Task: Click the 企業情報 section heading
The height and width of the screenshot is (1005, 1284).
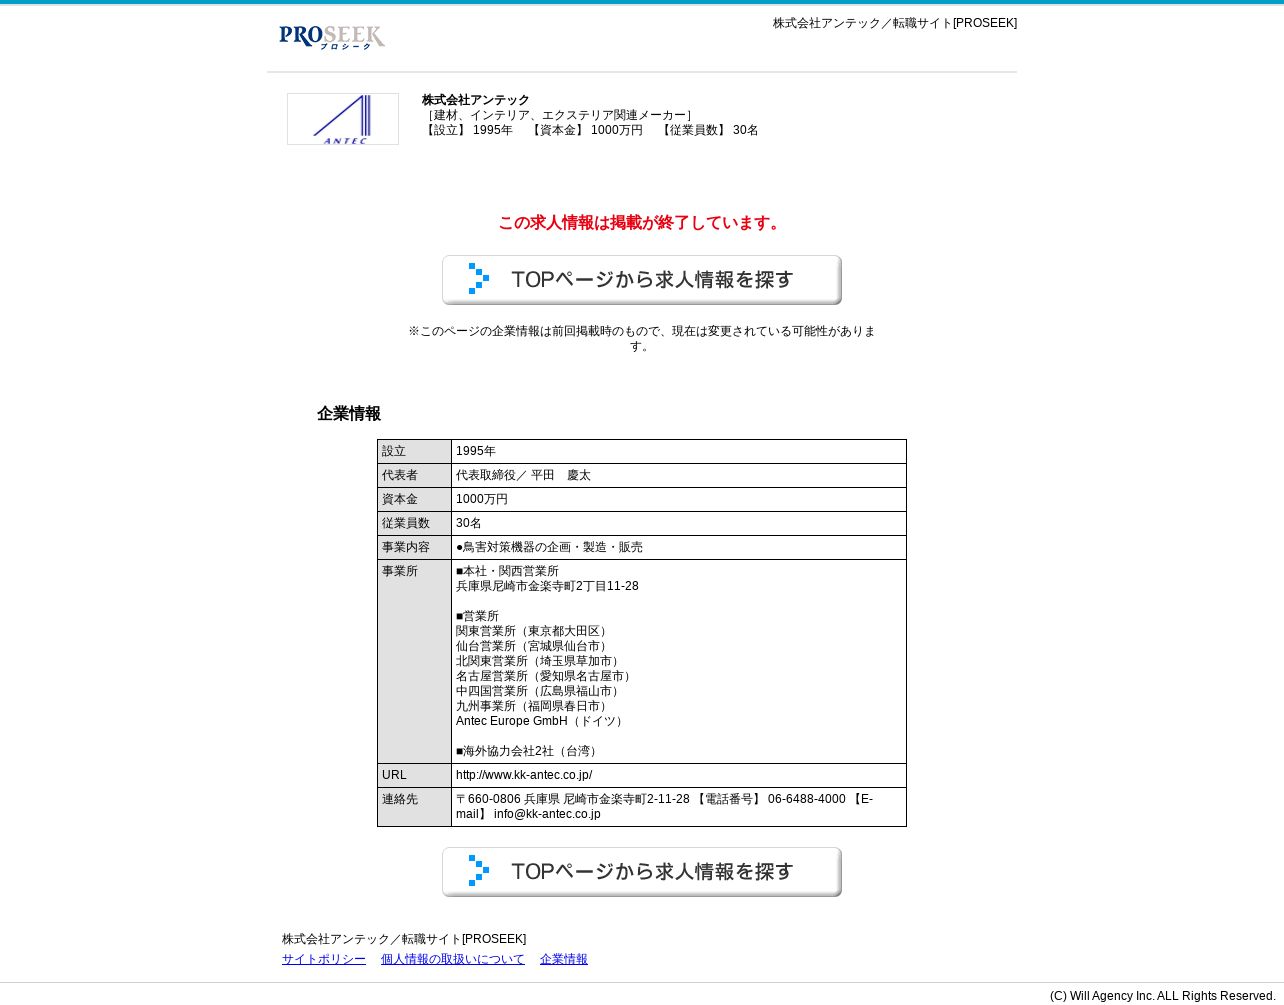Action: coord(349,414)
